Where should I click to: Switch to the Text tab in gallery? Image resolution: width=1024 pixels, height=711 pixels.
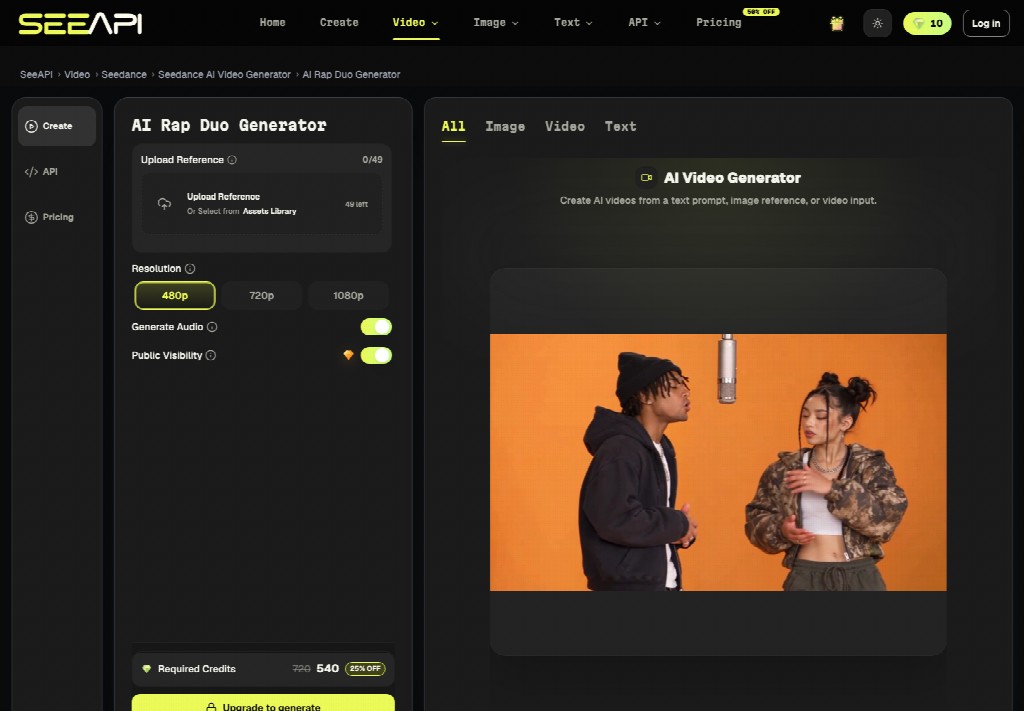(620, 127)
